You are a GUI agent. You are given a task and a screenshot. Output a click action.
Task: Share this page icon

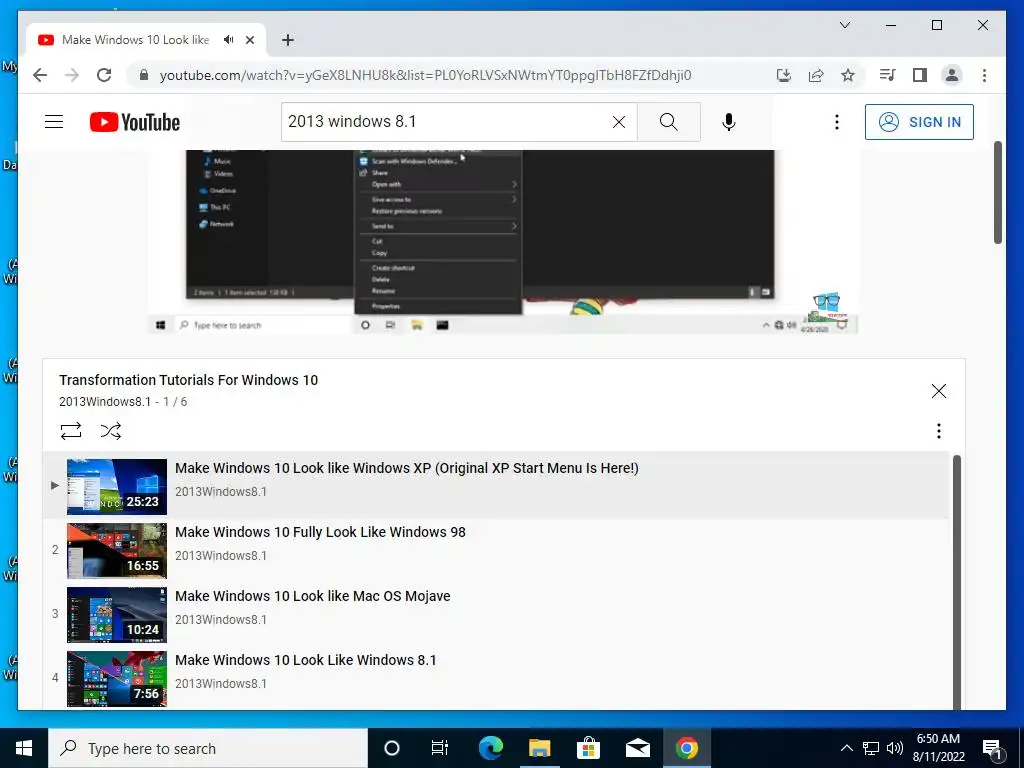coord(816,75)
